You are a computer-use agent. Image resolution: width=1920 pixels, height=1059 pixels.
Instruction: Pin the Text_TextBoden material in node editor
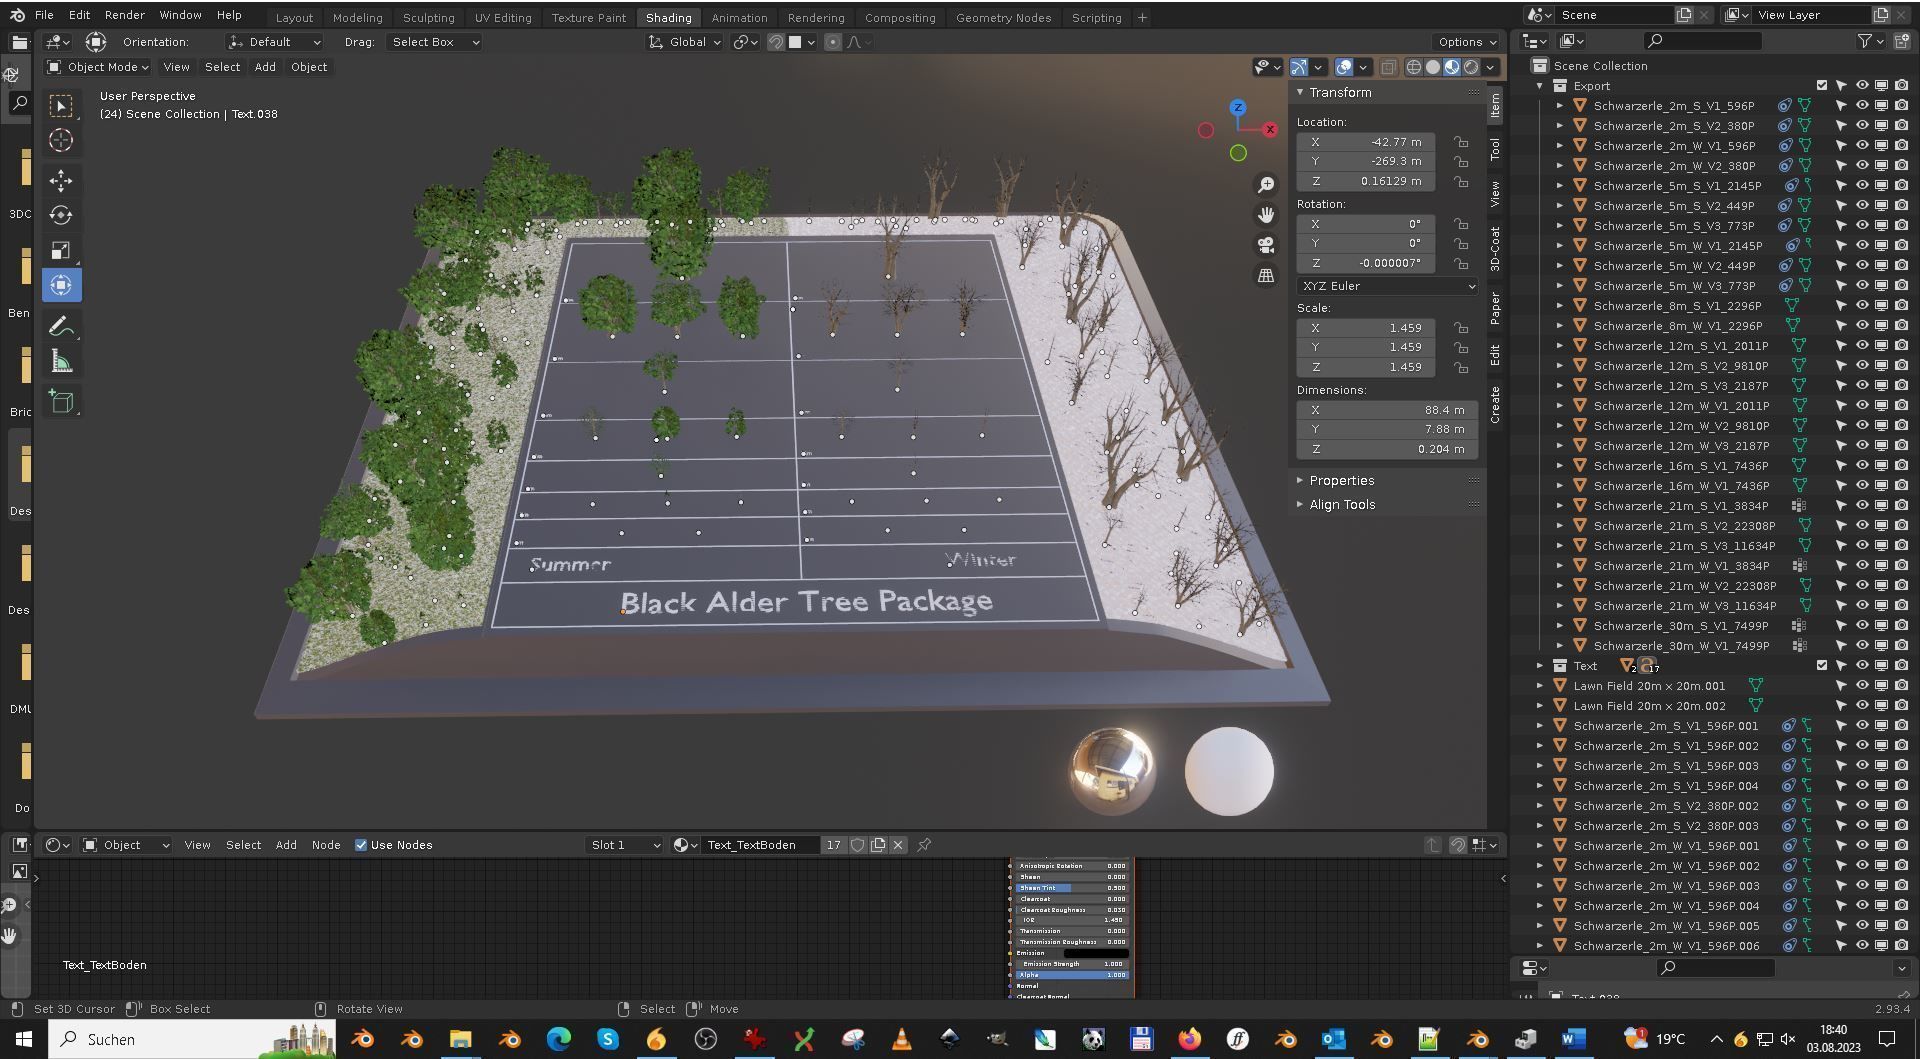924,845
